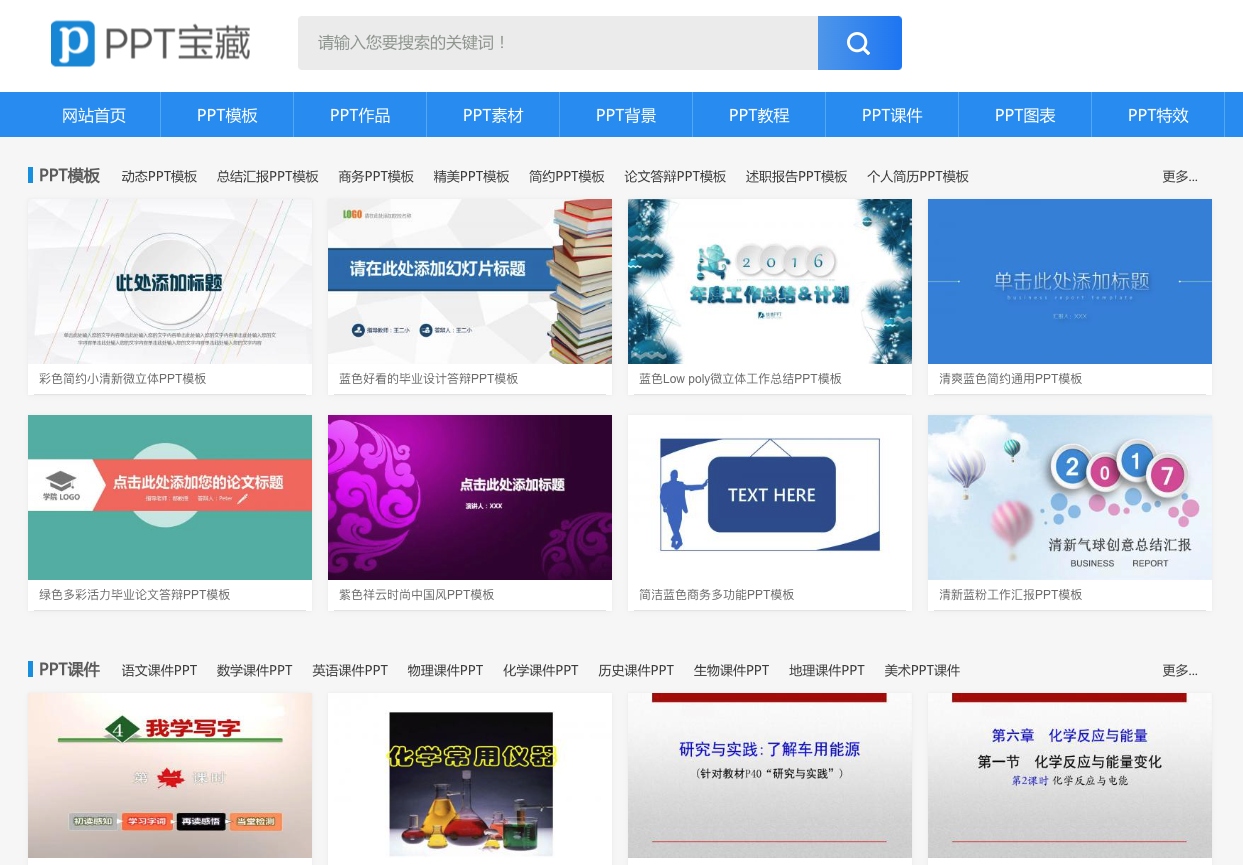The height and width of the screenshot is (865, 1243).
Task: Open the 论文答辩PPT模板 category link
Action: (675, 176)
